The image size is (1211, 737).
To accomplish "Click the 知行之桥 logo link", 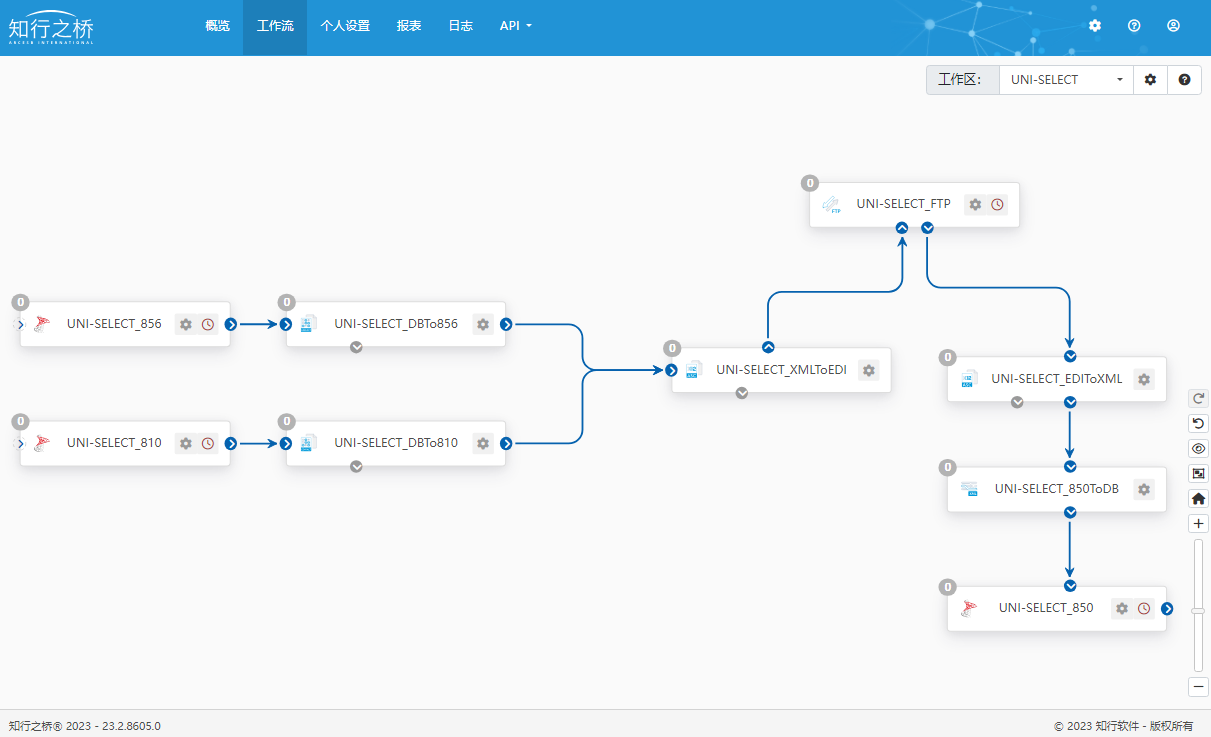I will click(50, 26).
